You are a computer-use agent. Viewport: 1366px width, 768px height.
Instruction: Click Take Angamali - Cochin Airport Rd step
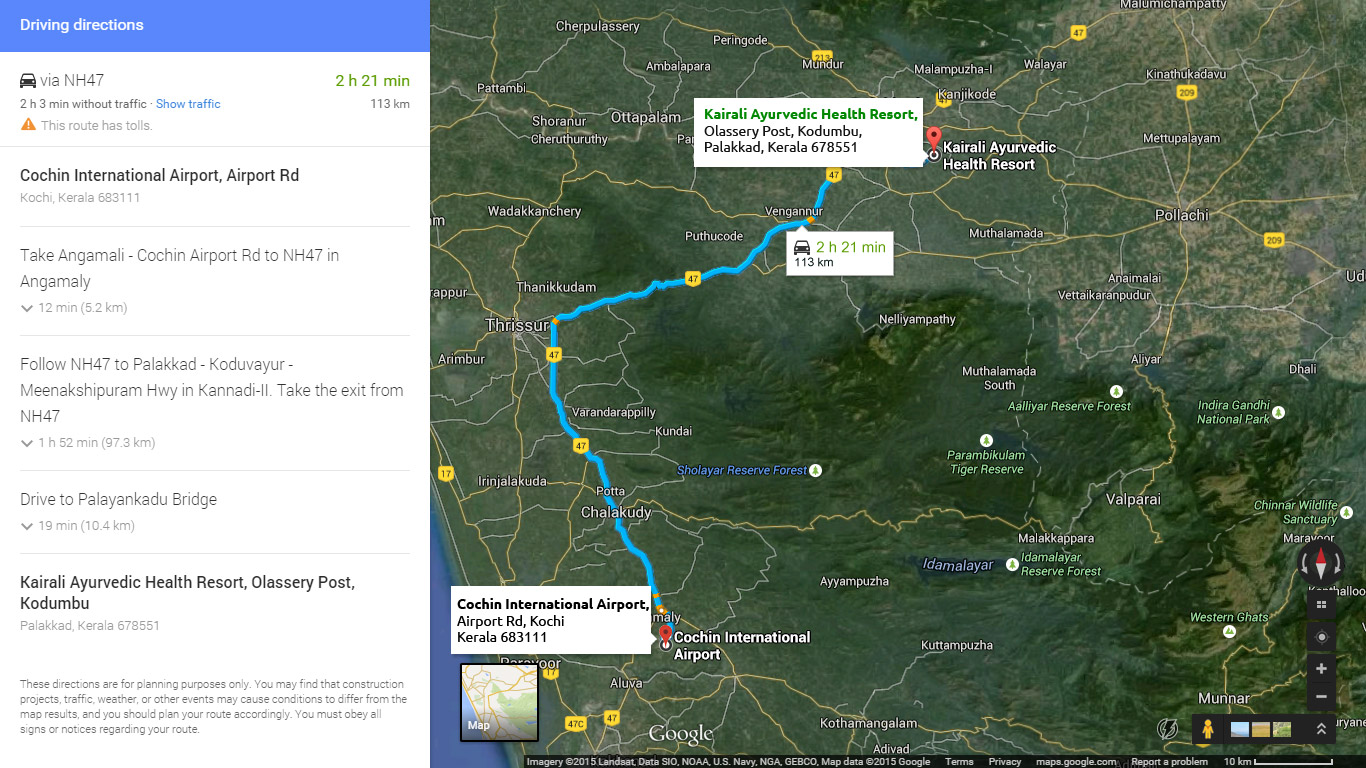click(x=180, y=268)
